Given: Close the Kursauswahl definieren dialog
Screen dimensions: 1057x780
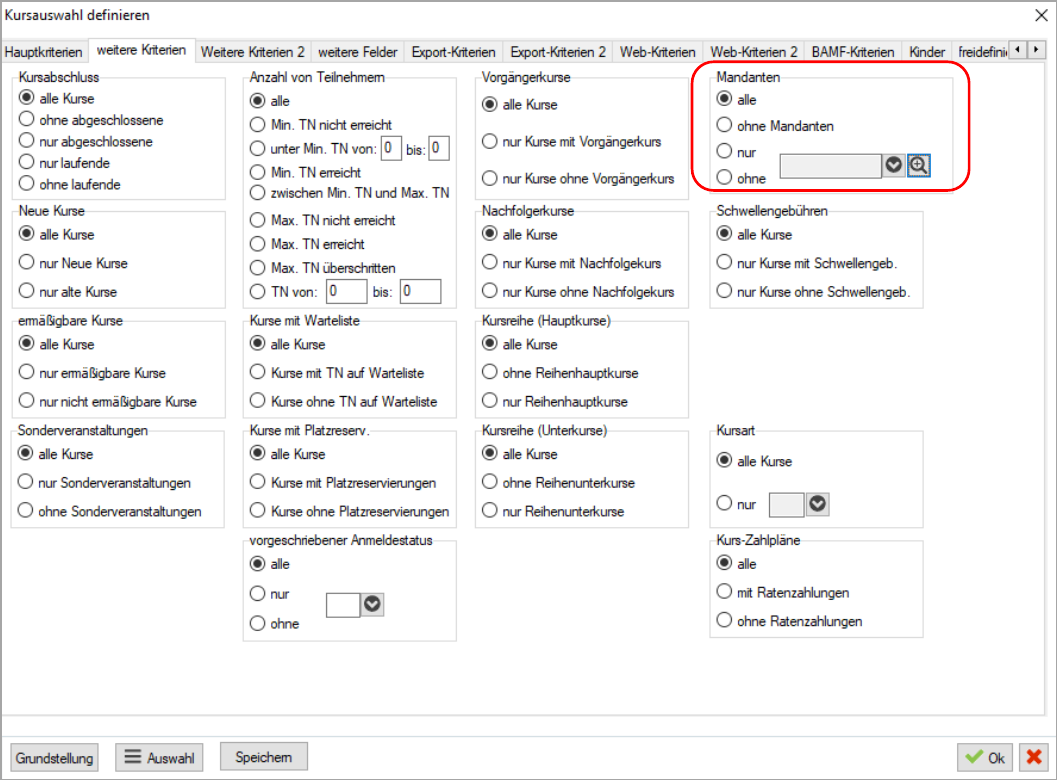Looking at the screenshot, I should coord(1041,16).
